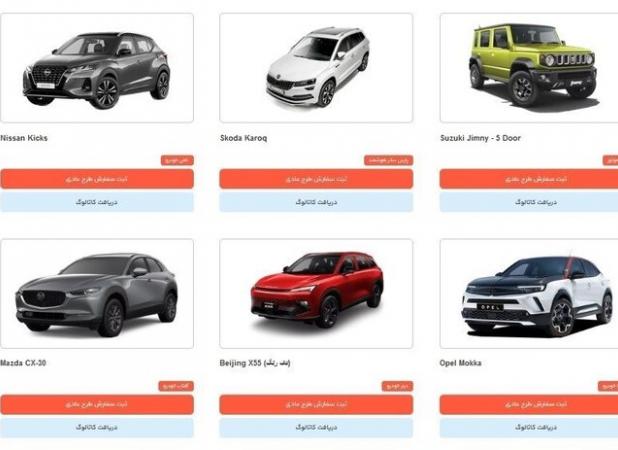Click the small red tag above Mazda CX-30 order button

coord(176,386)
